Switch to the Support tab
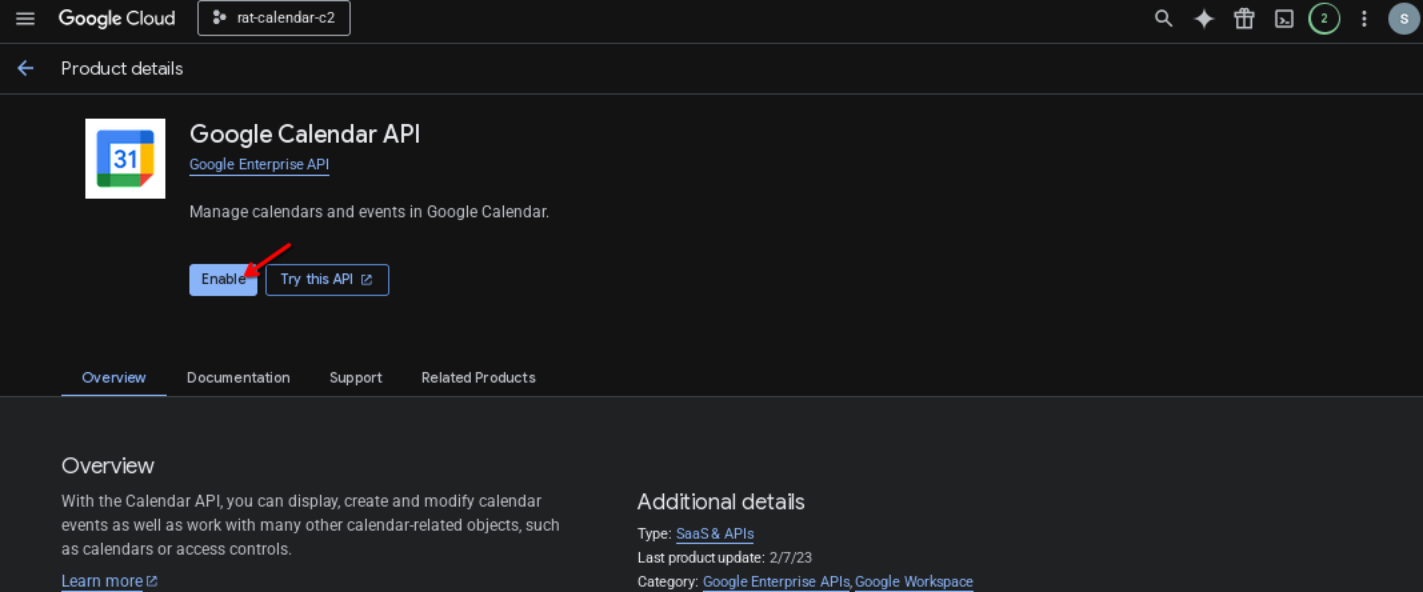Image resolution: width=1423 pixels, height=592 pixels. pyautogui.click(x=356, y=378)
